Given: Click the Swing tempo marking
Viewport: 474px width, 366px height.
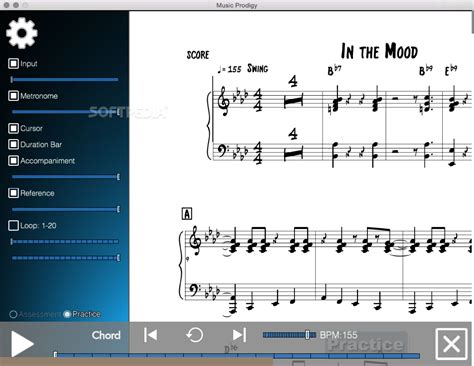Looking at the screenshot, I should 257,69.
